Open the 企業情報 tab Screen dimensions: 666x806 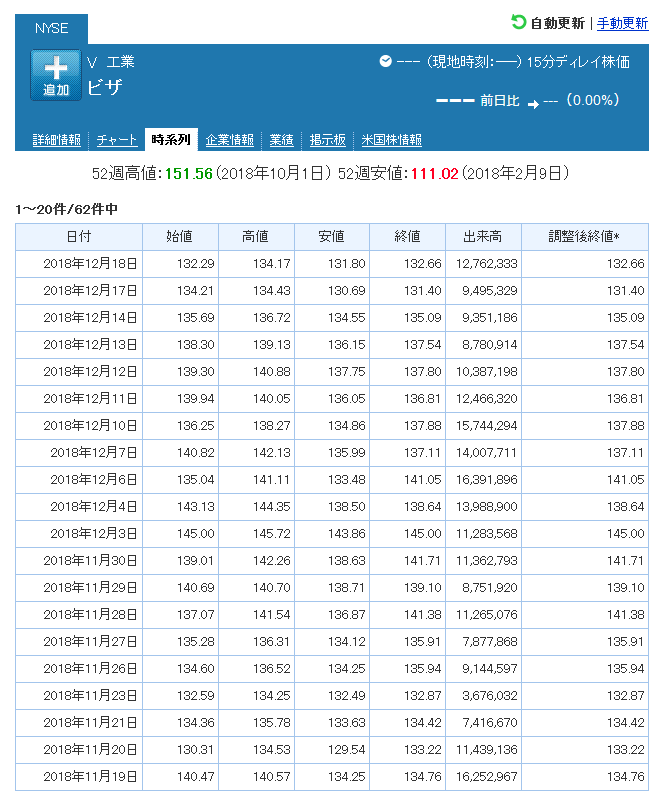coord(230,140)
